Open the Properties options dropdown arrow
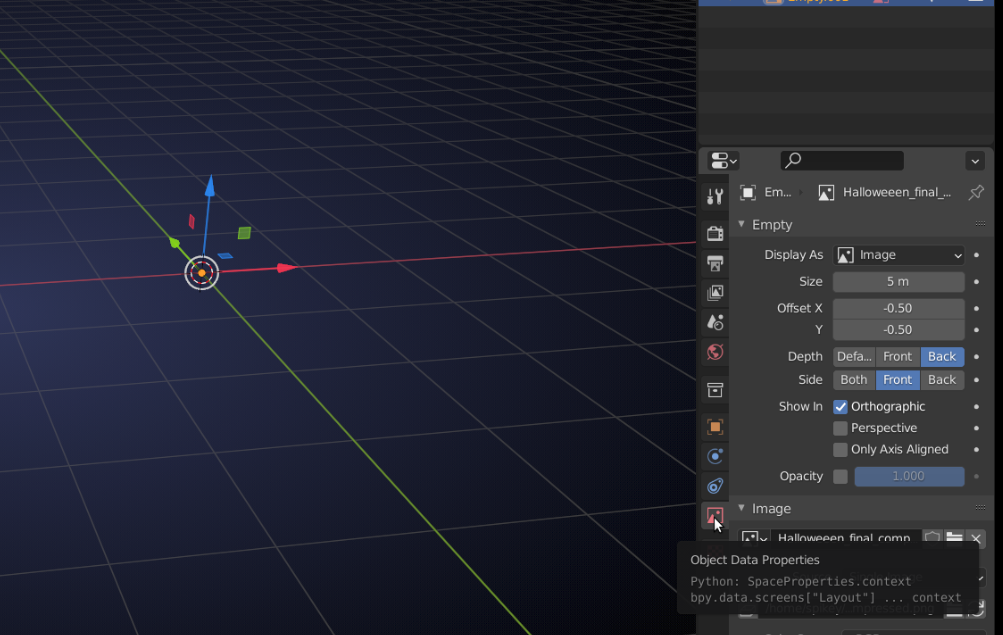Viewport: 1003px width, 635px height. (975, 161)
